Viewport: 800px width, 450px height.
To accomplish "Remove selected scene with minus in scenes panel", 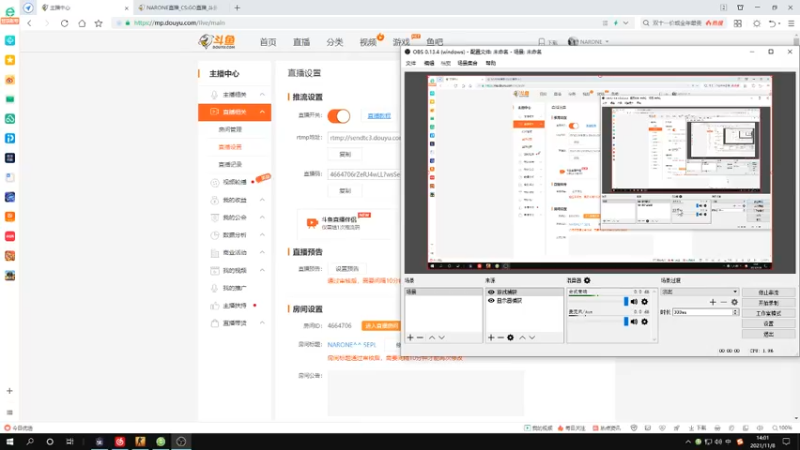I will click(x=420, y=337).
